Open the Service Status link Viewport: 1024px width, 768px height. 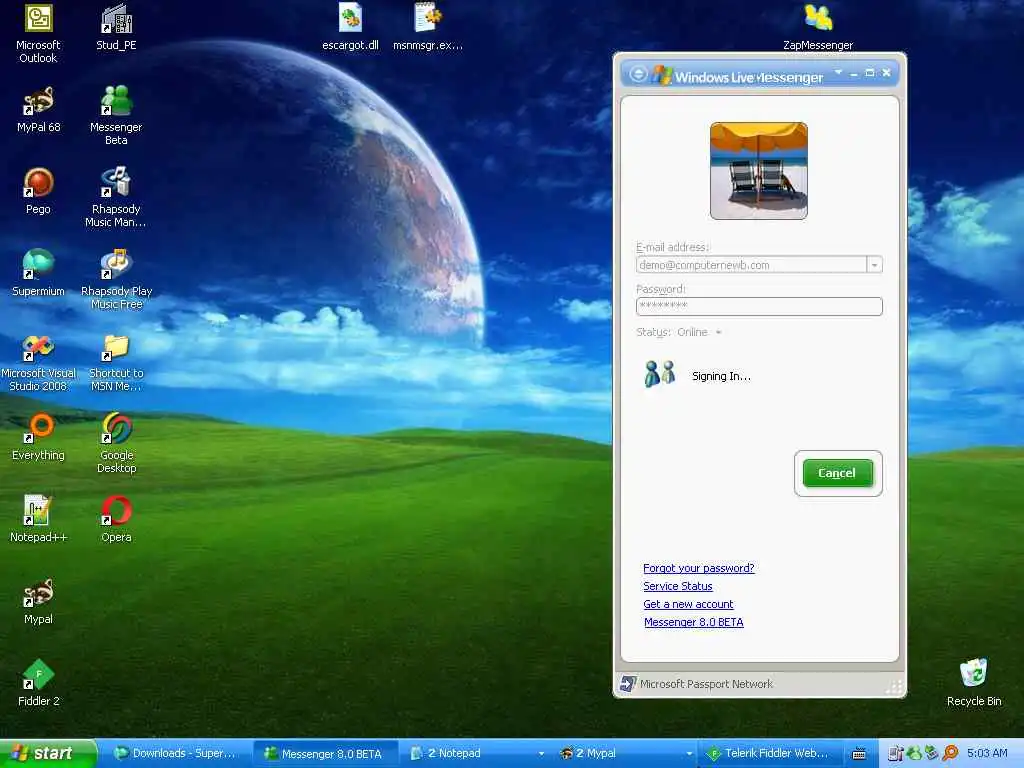point(678,586)
